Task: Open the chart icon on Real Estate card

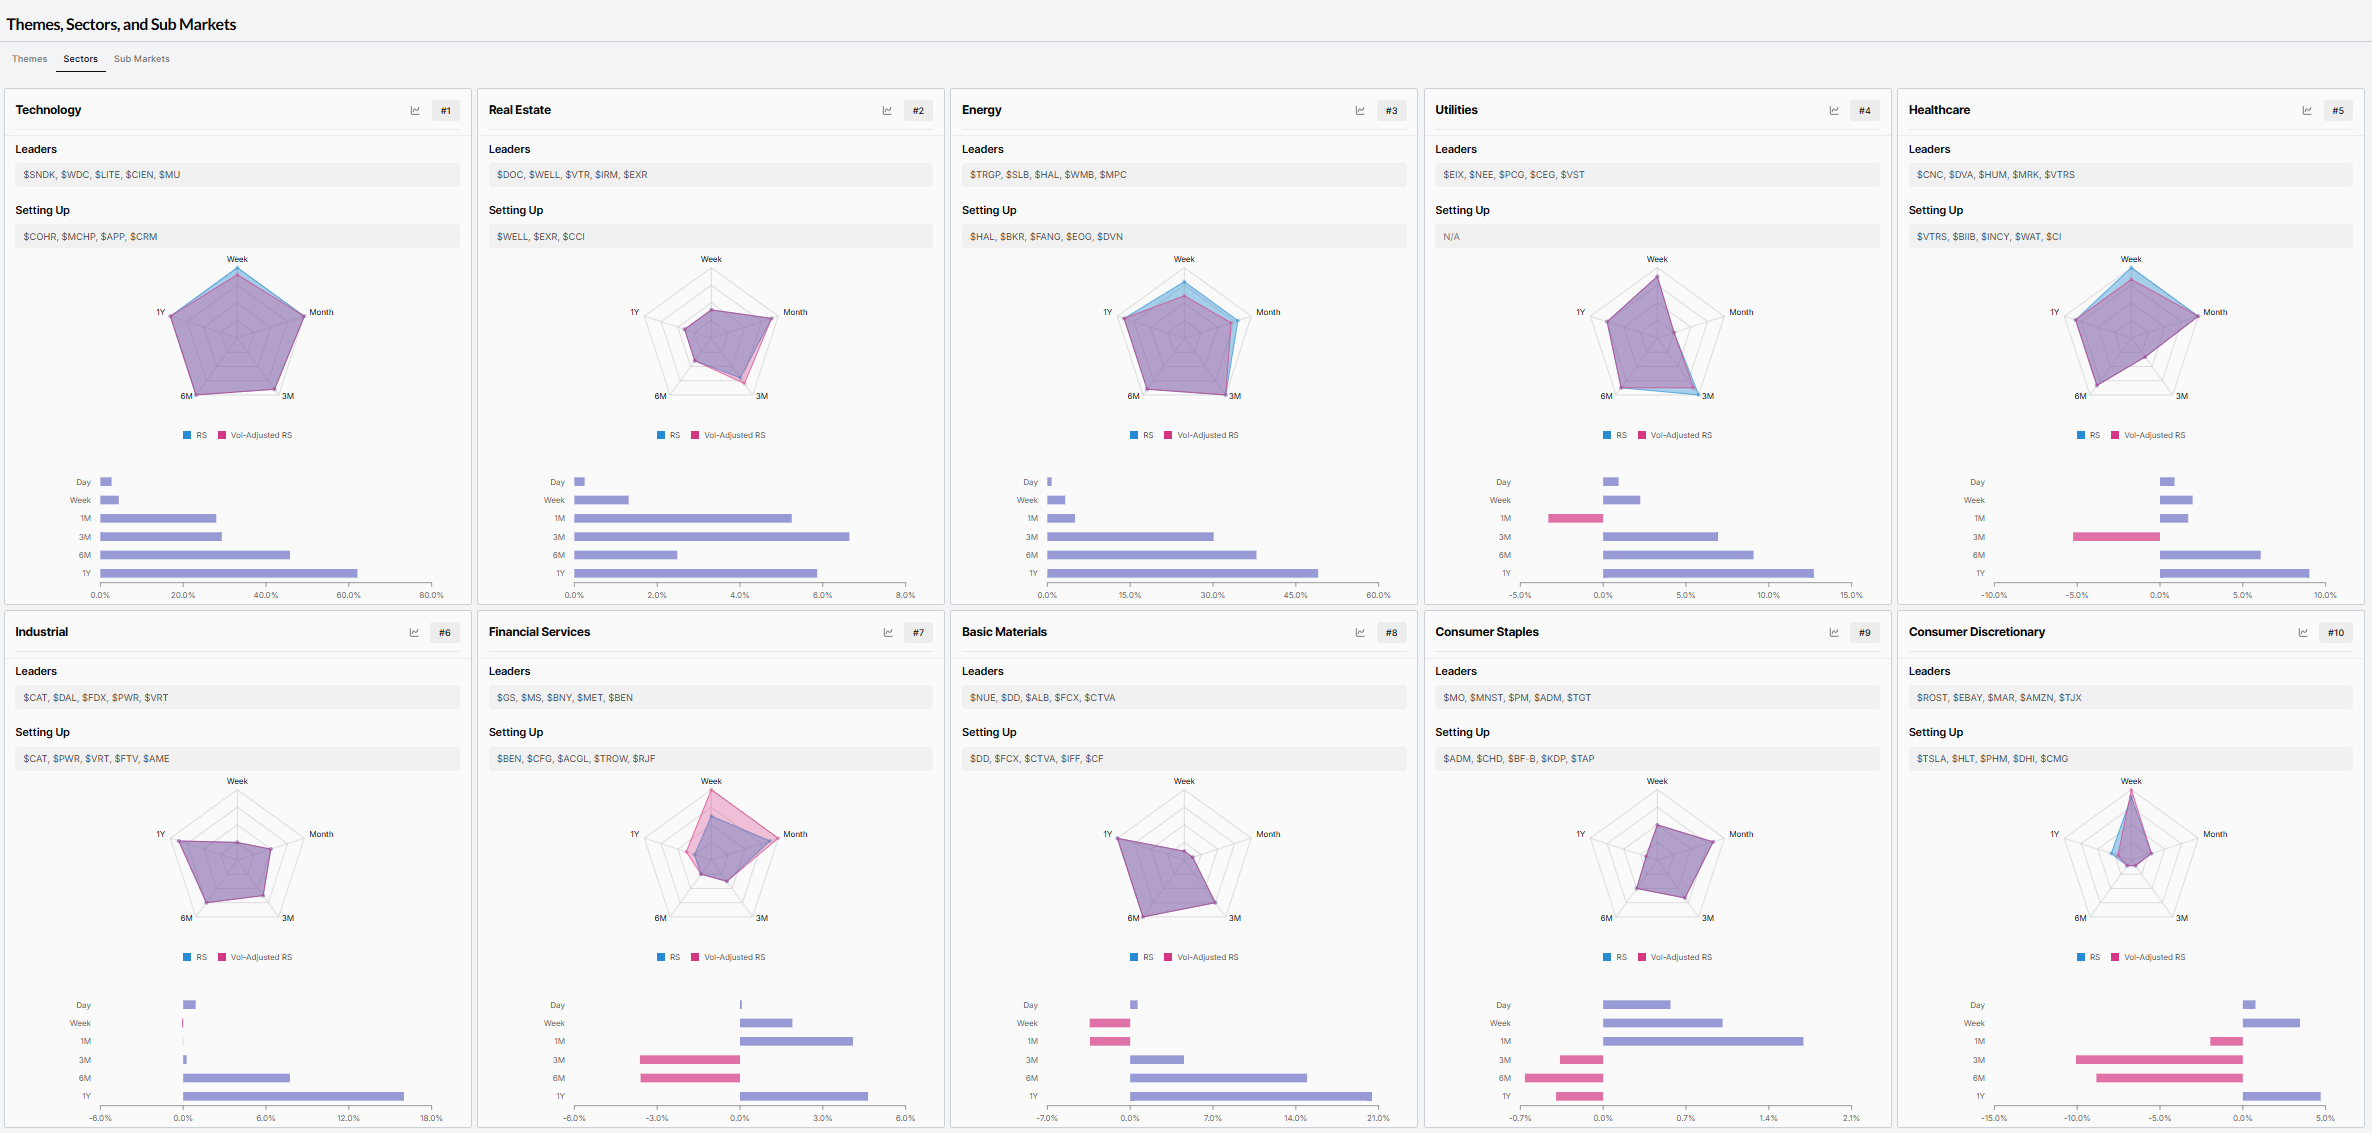Action: [887, 111]
